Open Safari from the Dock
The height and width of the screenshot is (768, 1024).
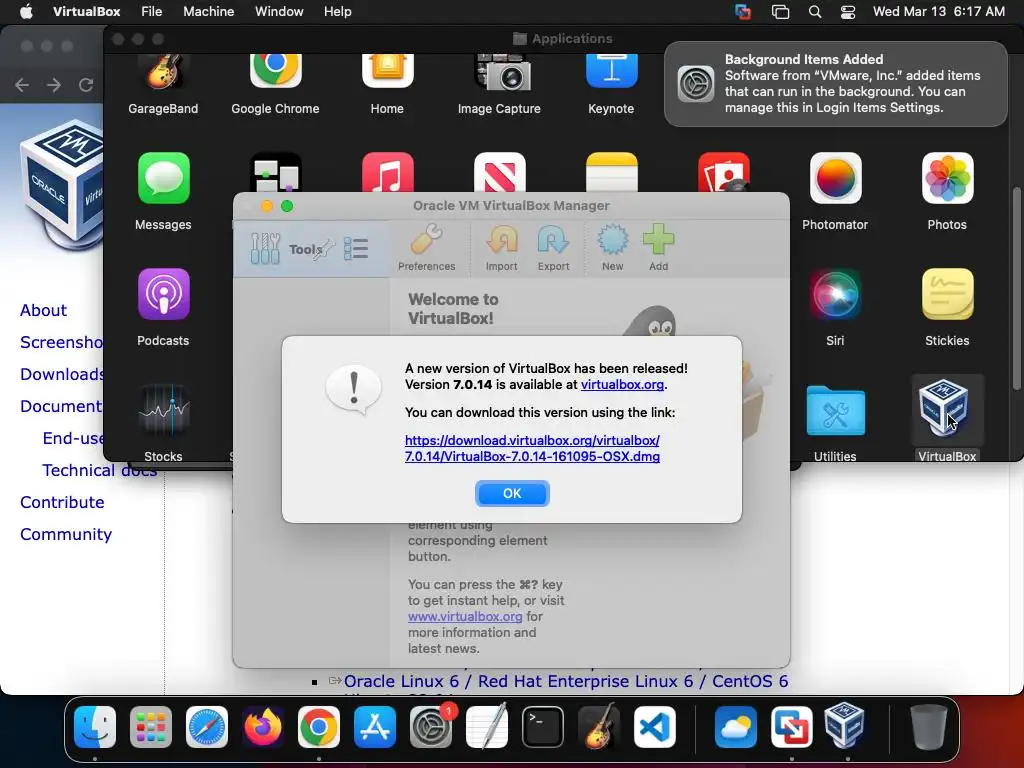[207, 727]
